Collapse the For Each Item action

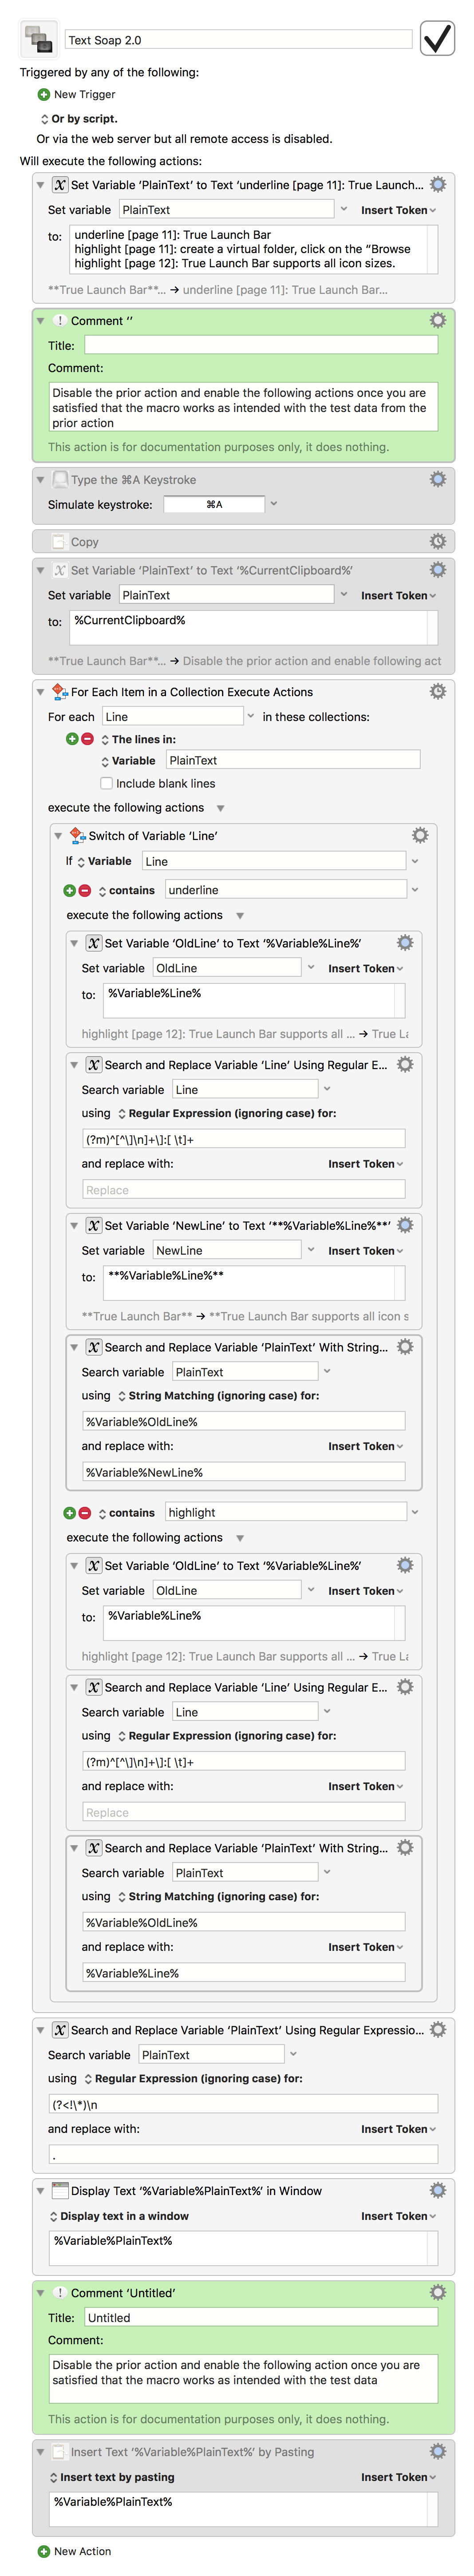point(40,692)
